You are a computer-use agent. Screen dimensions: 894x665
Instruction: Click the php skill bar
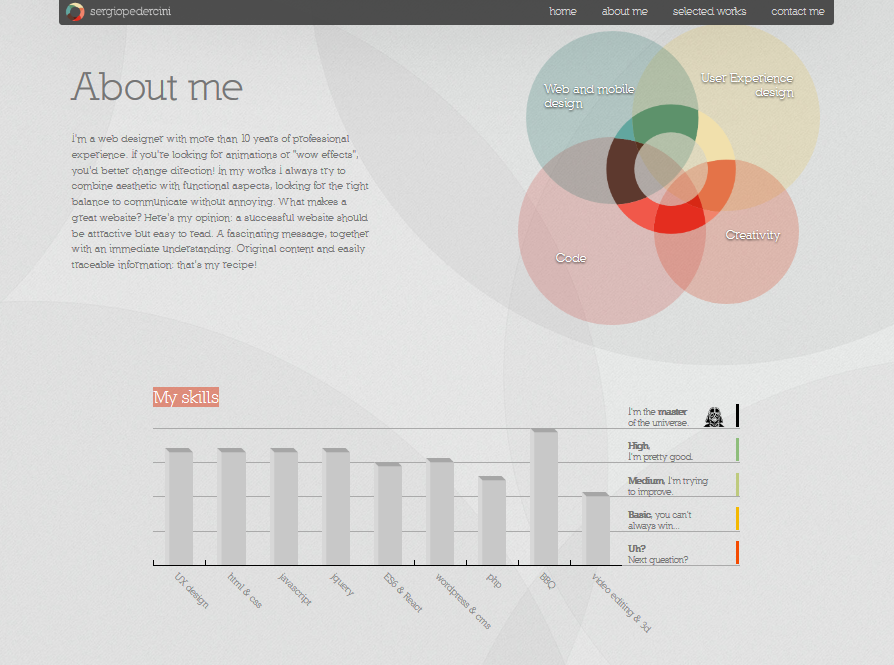[x=492, y=521]
